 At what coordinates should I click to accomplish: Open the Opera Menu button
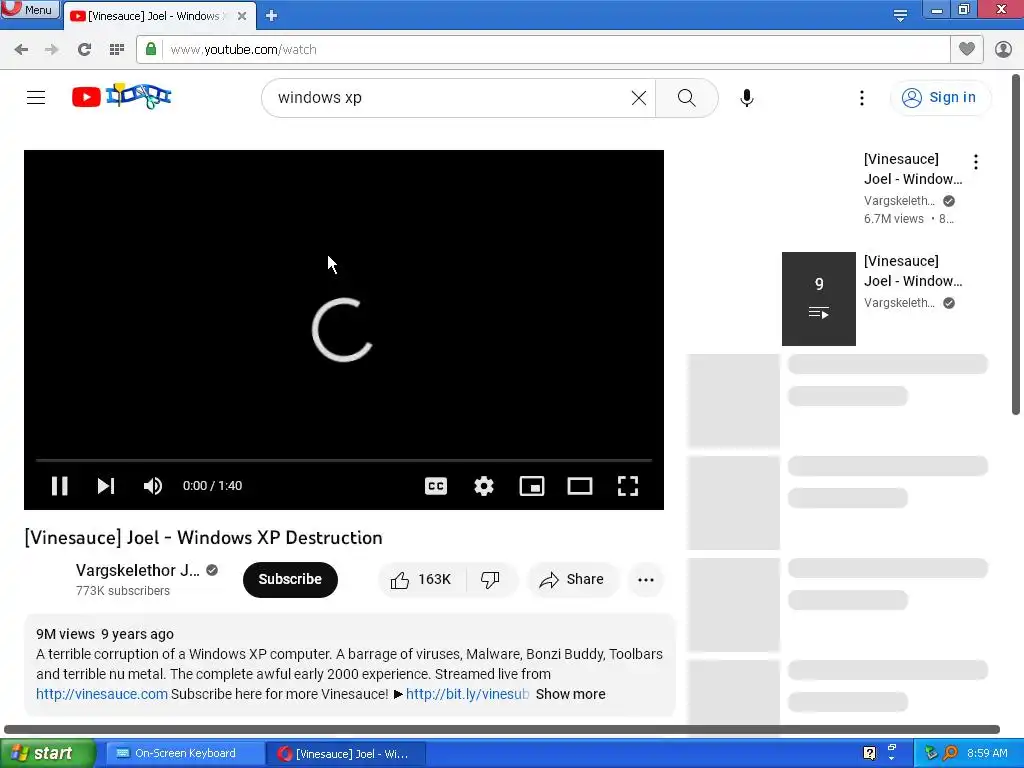tap(30, 9)
